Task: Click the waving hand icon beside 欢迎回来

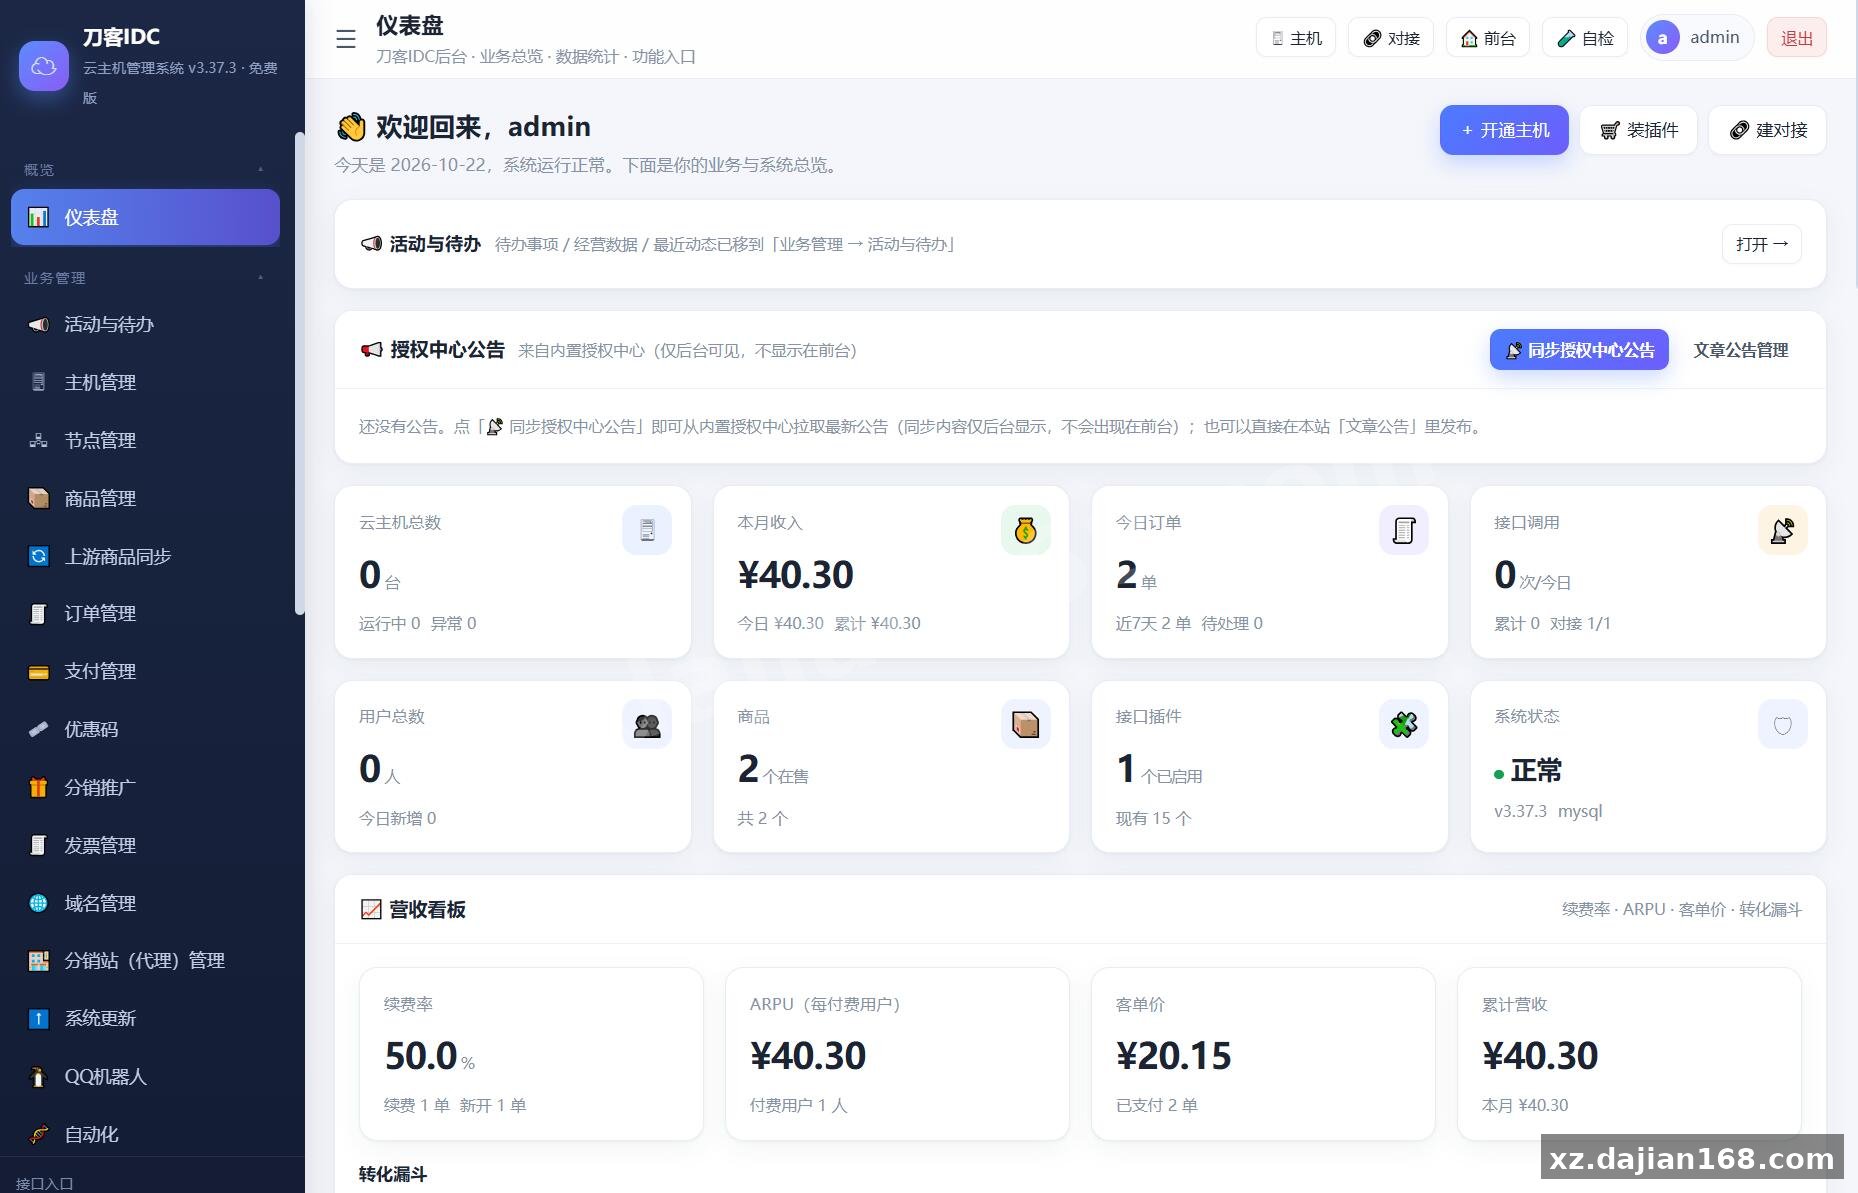Action: pyautogui.click(x=351, y=127)
